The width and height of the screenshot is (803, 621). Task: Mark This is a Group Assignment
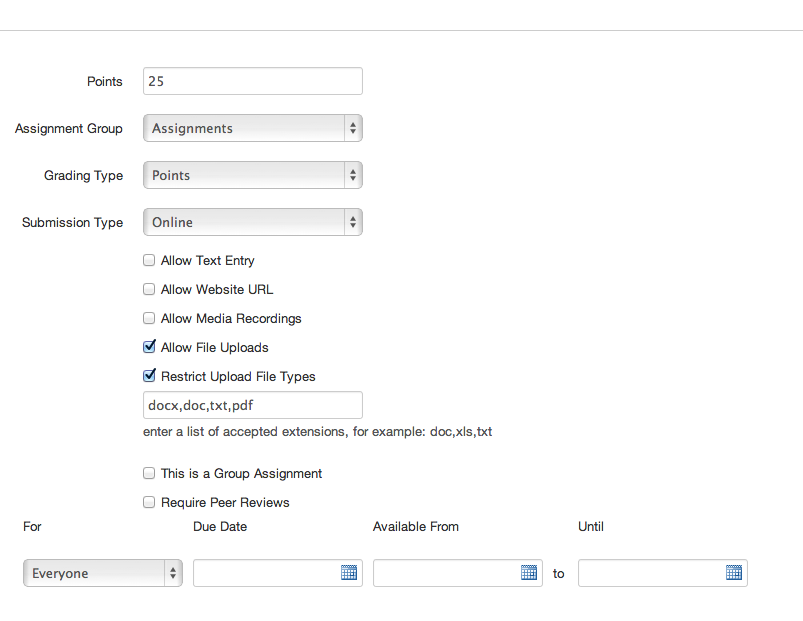click(x=149, y=473)
